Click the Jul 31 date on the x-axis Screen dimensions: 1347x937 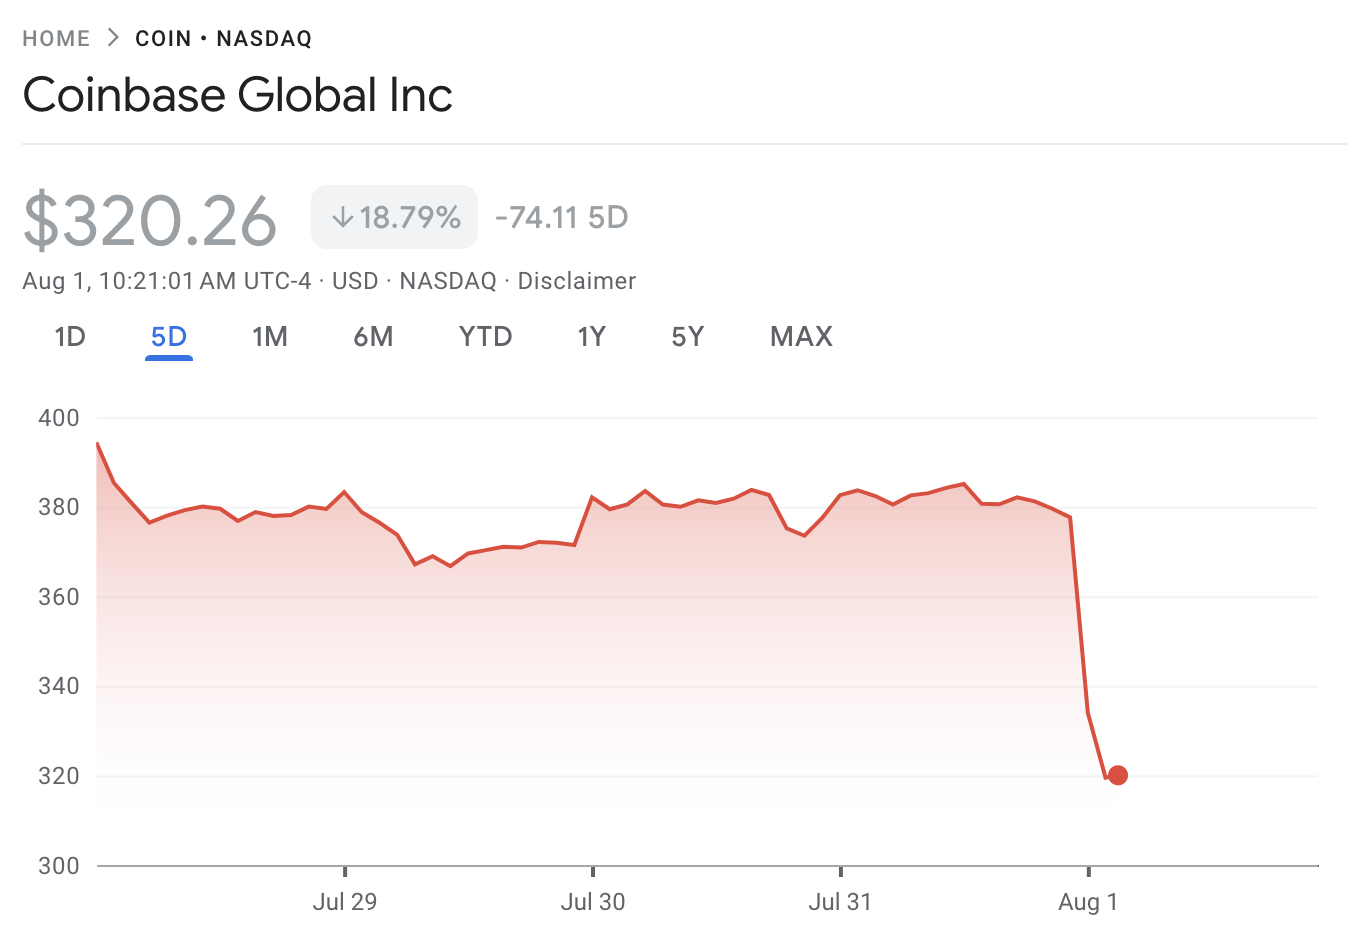point(840,902)
